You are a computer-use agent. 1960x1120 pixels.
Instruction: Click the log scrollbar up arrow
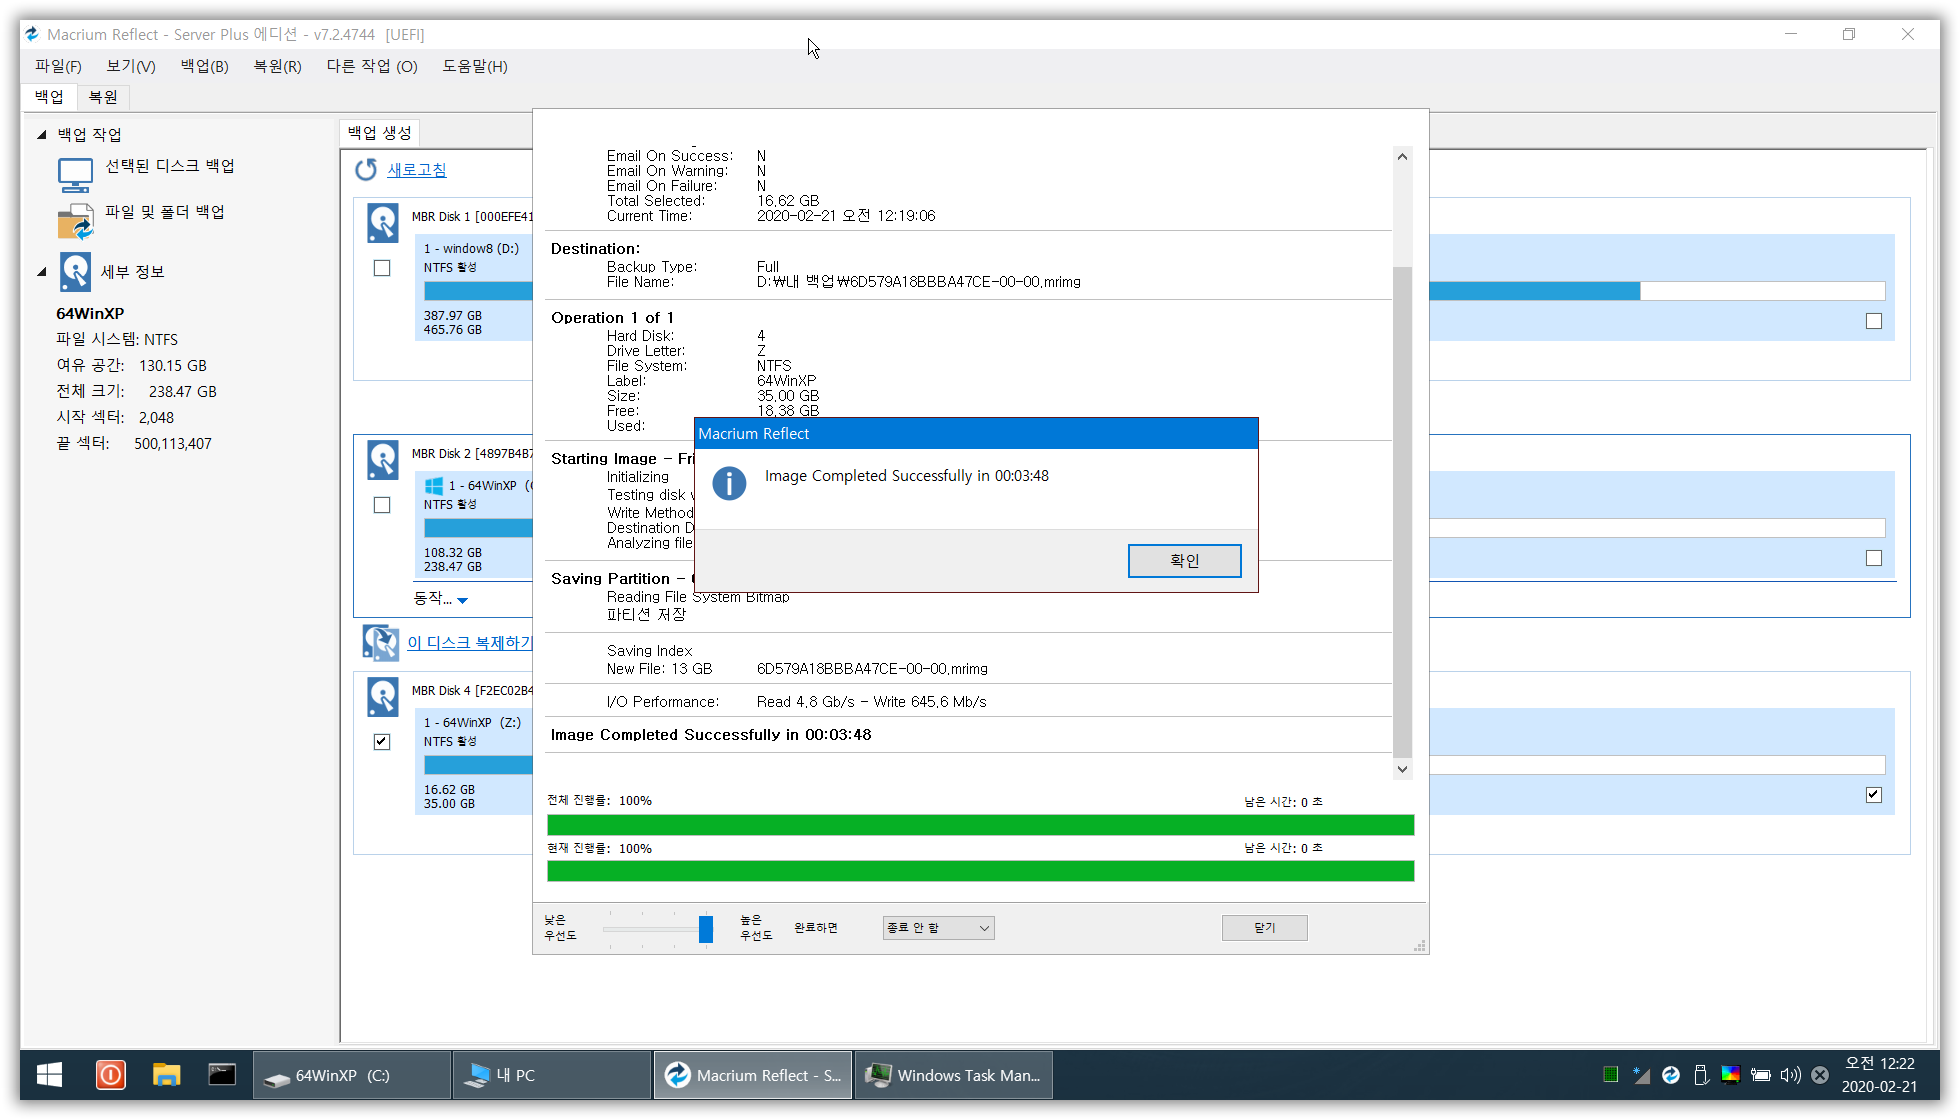1402,156
